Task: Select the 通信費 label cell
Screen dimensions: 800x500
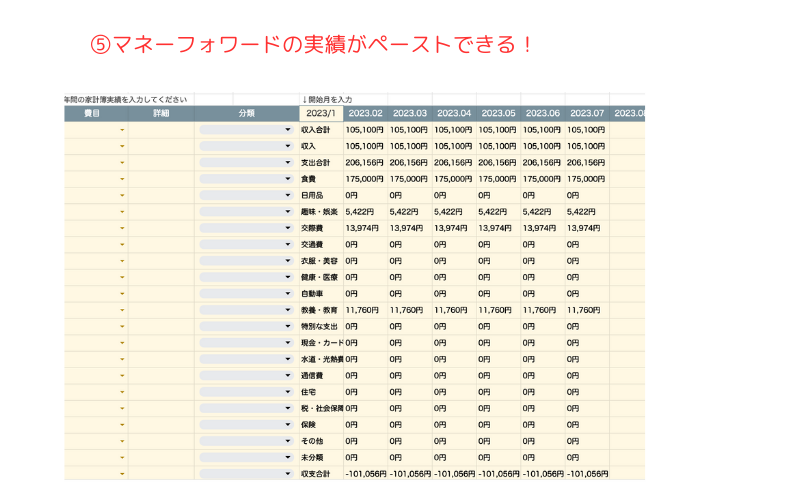Action: [x=321, y=376]
